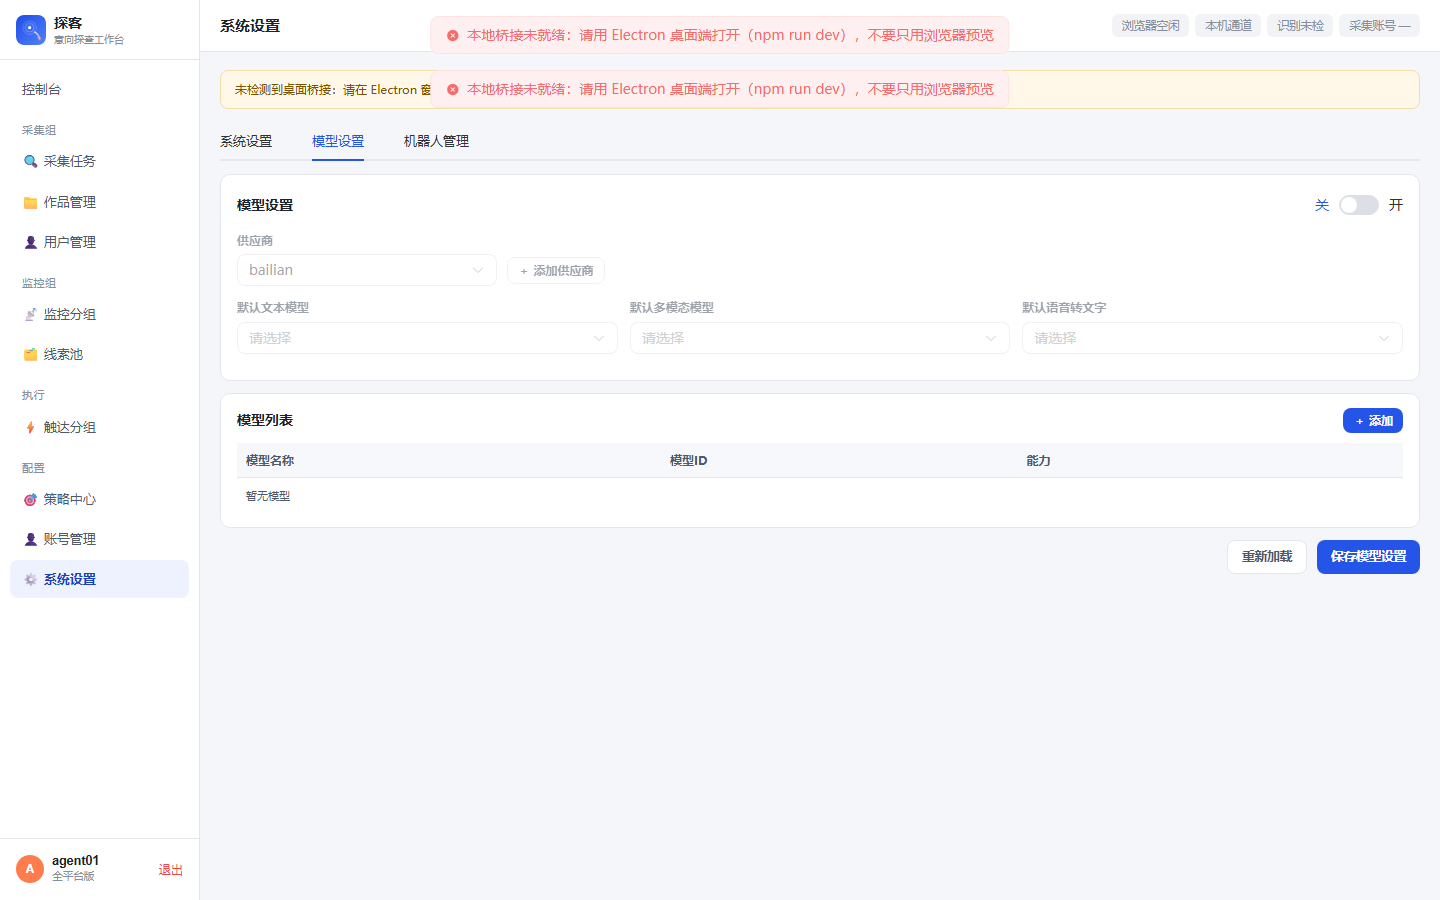Click the red error icon in top toast
This screenshot has width=1440, height=900.
coord(453,35)
